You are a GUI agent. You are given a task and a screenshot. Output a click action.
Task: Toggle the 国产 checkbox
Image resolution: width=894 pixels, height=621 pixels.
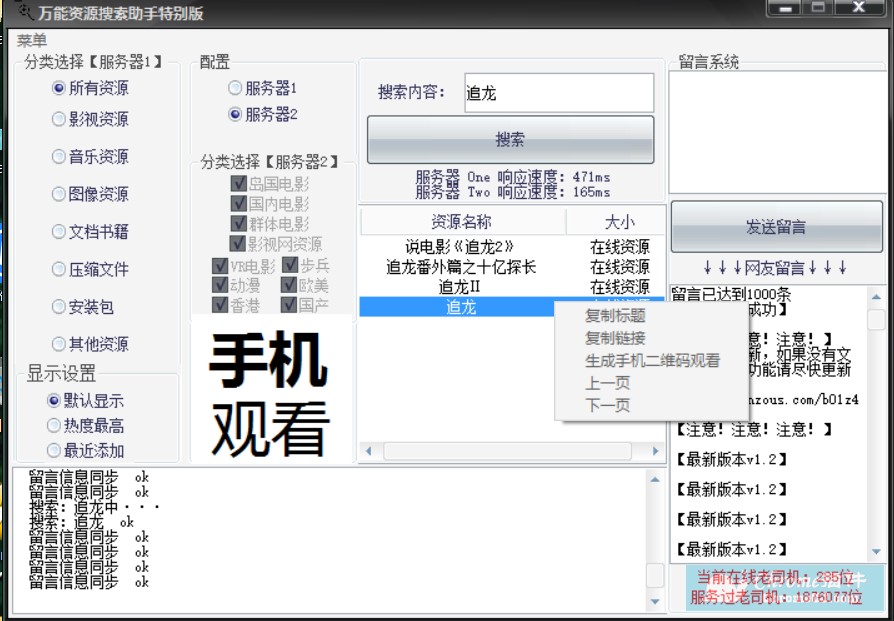289,305
